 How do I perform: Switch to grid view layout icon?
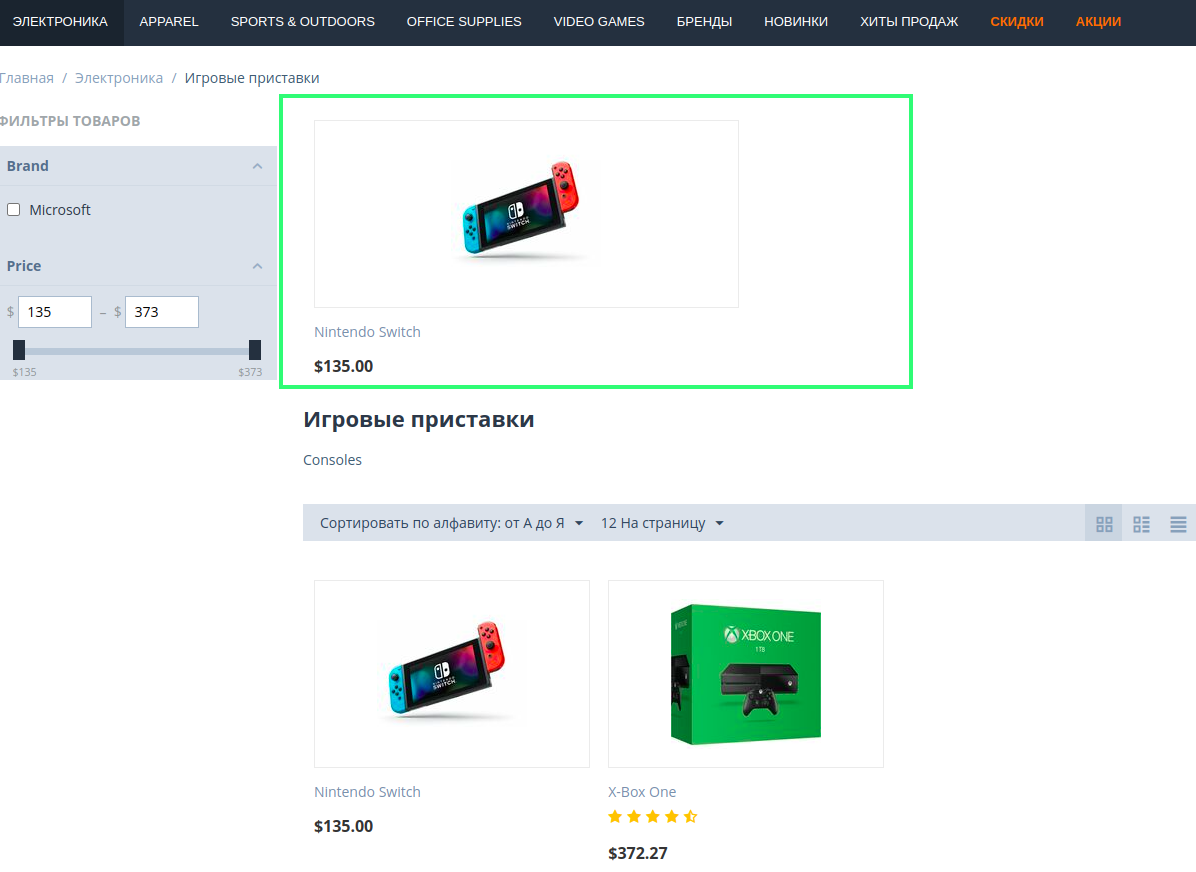(1104, 524)
